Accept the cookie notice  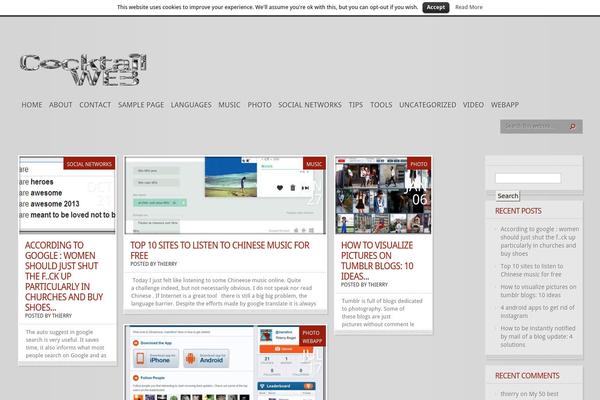point(435,7)
